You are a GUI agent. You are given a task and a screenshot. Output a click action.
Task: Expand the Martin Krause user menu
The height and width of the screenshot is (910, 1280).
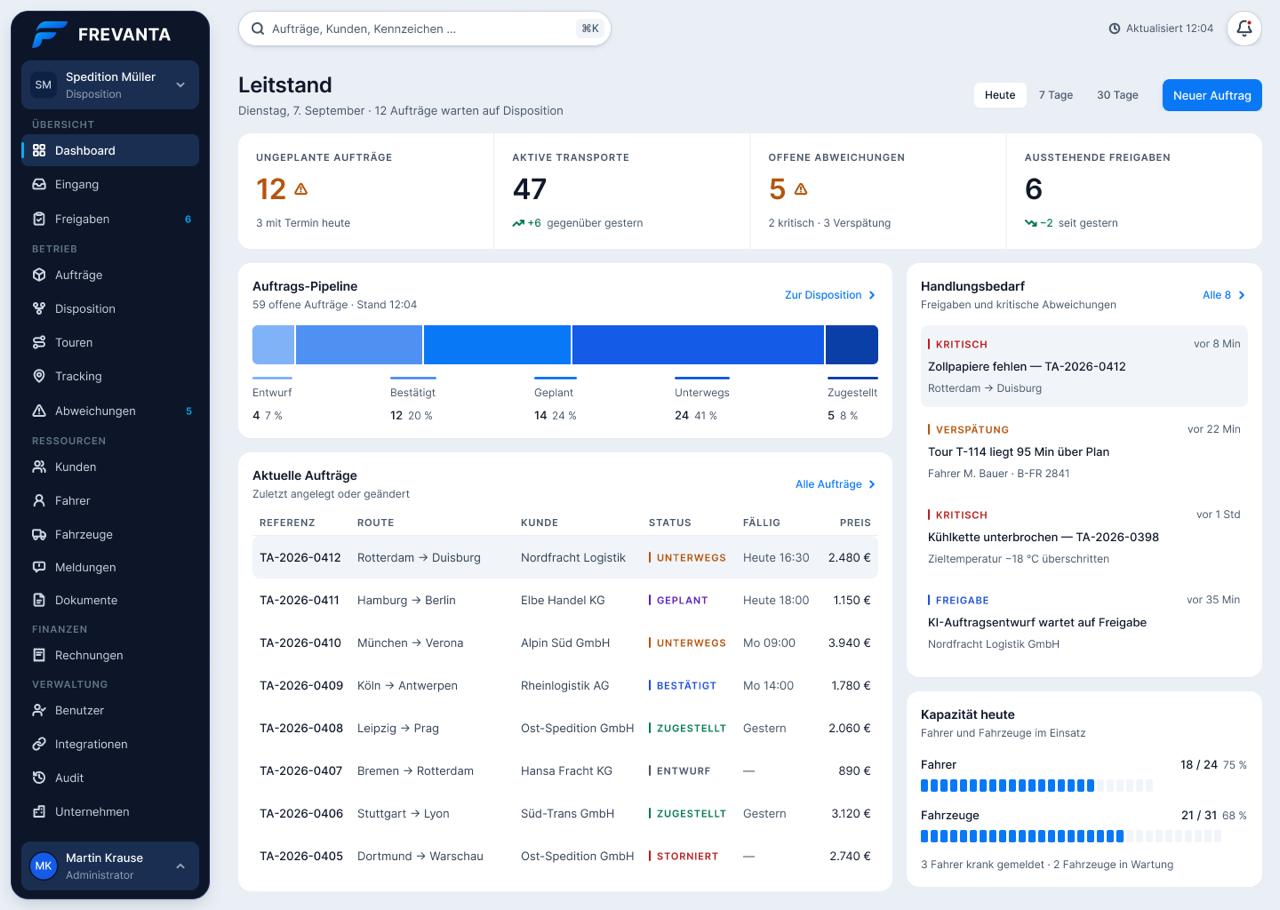110,866
